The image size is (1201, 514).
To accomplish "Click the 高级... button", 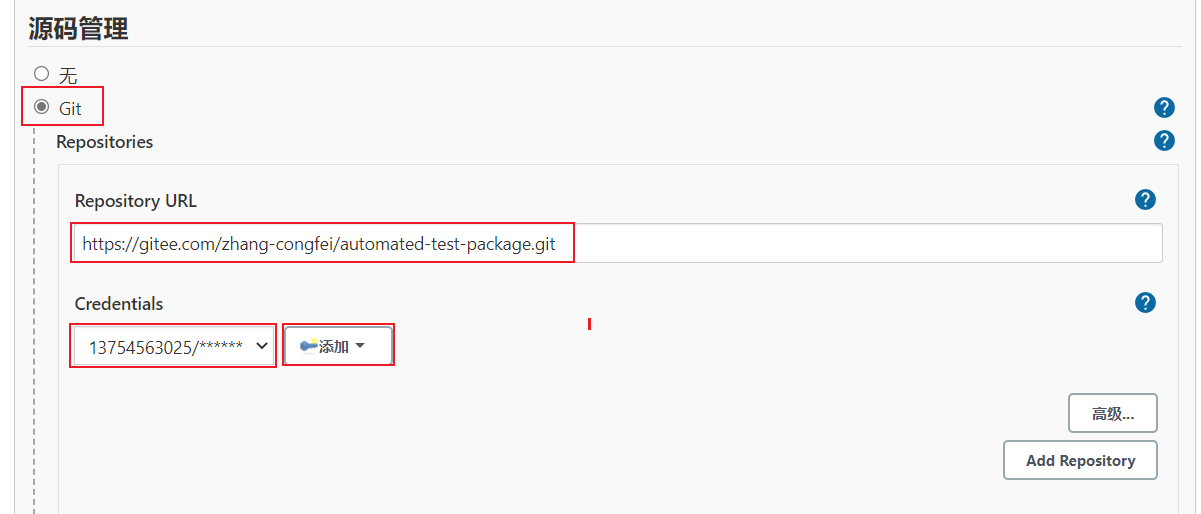I will pyautogui.click(x=1112, y=413).
